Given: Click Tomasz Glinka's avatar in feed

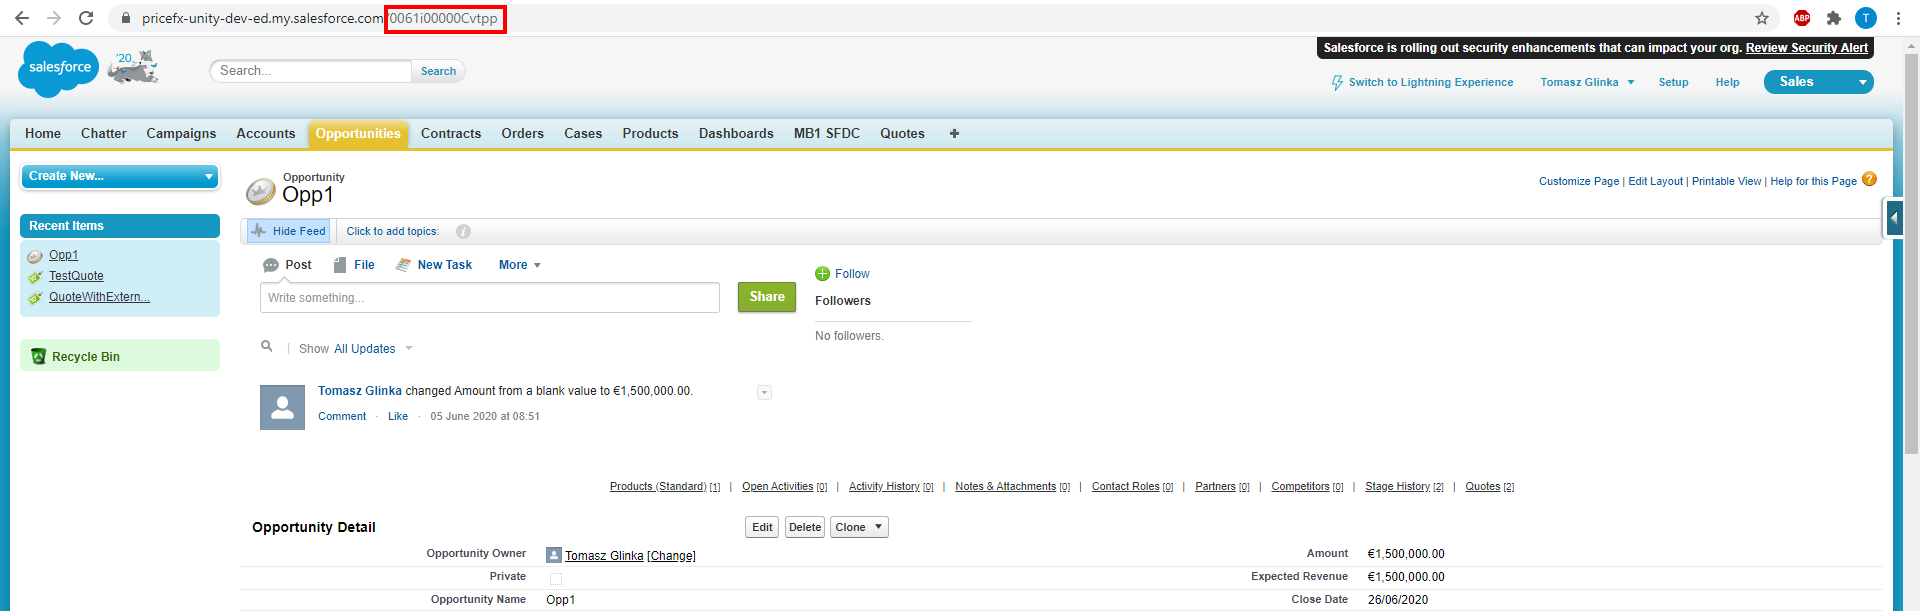Looking at the screenshot, I should [282, 407].
